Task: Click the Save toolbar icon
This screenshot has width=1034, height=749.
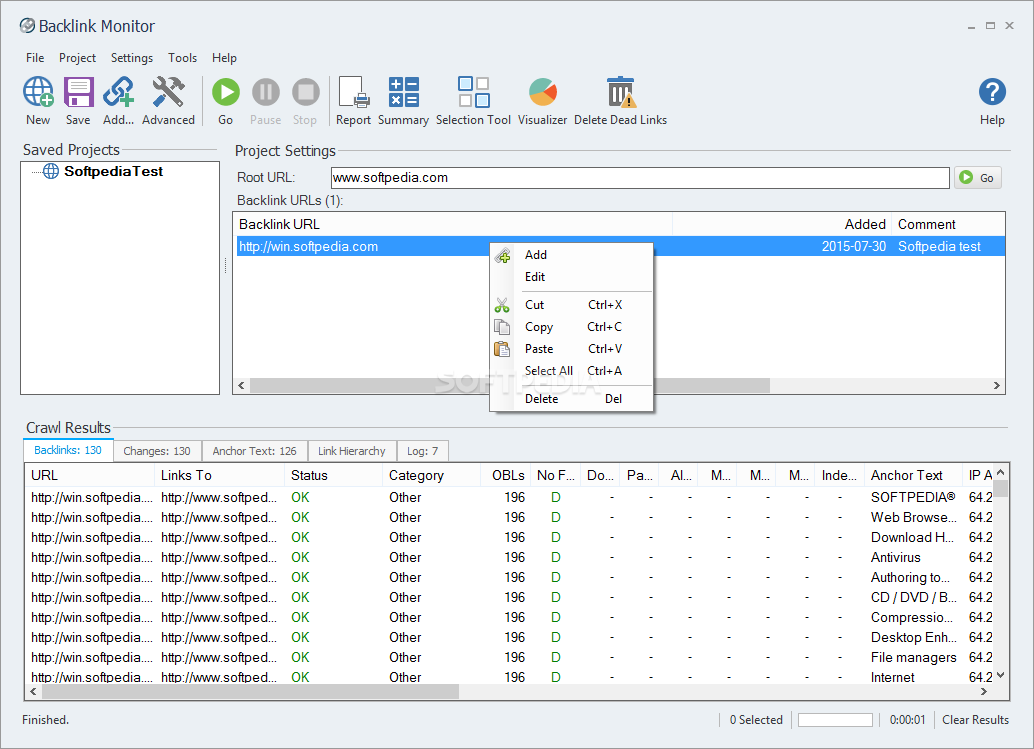Action: (78, 92)
